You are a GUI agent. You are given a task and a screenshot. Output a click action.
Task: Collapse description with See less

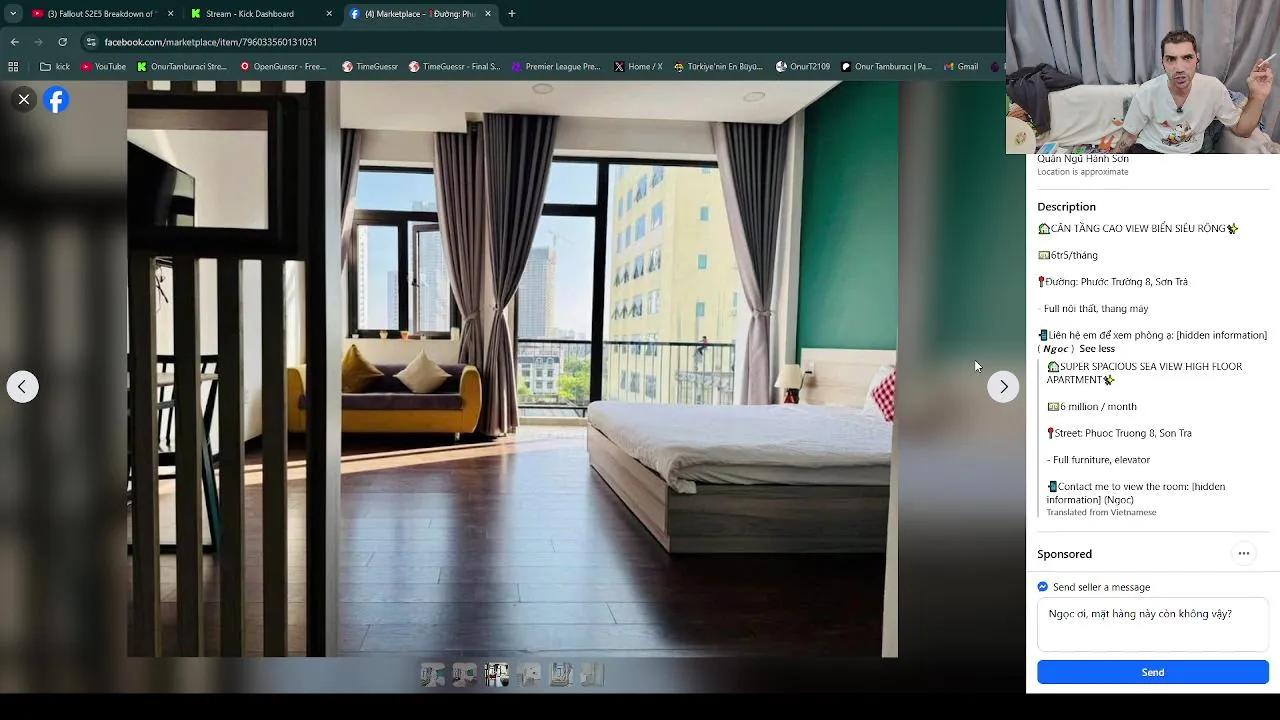1097,349
